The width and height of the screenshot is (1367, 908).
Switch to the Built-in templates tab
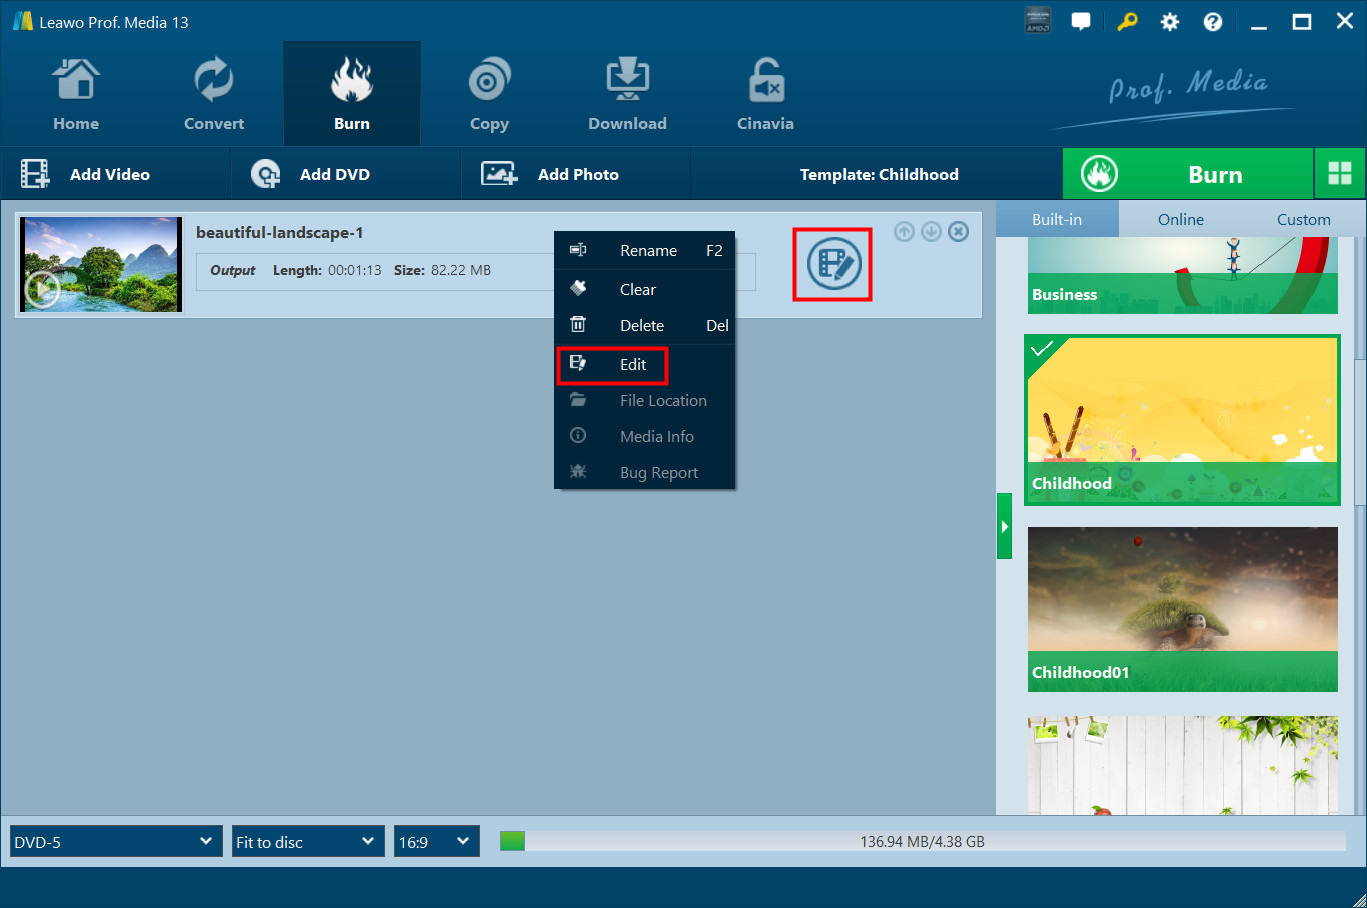point(1057,219)
